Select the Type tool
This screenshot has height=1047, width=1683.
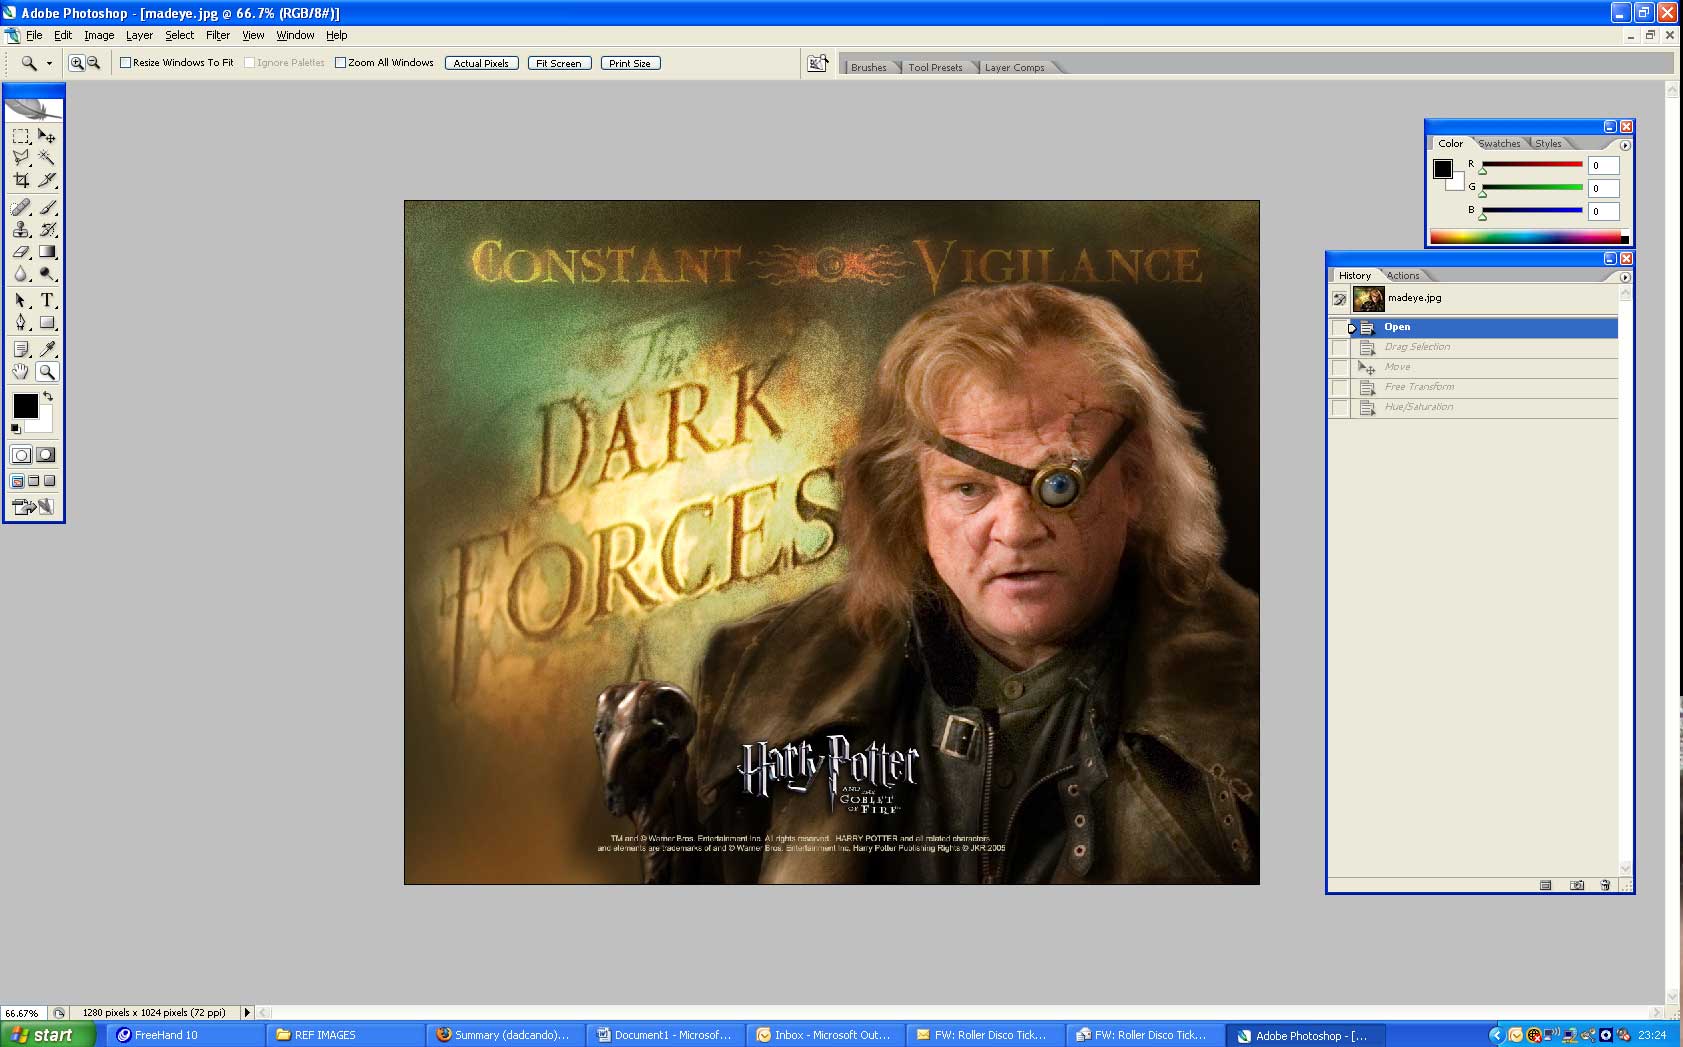(x=47, y=300)
